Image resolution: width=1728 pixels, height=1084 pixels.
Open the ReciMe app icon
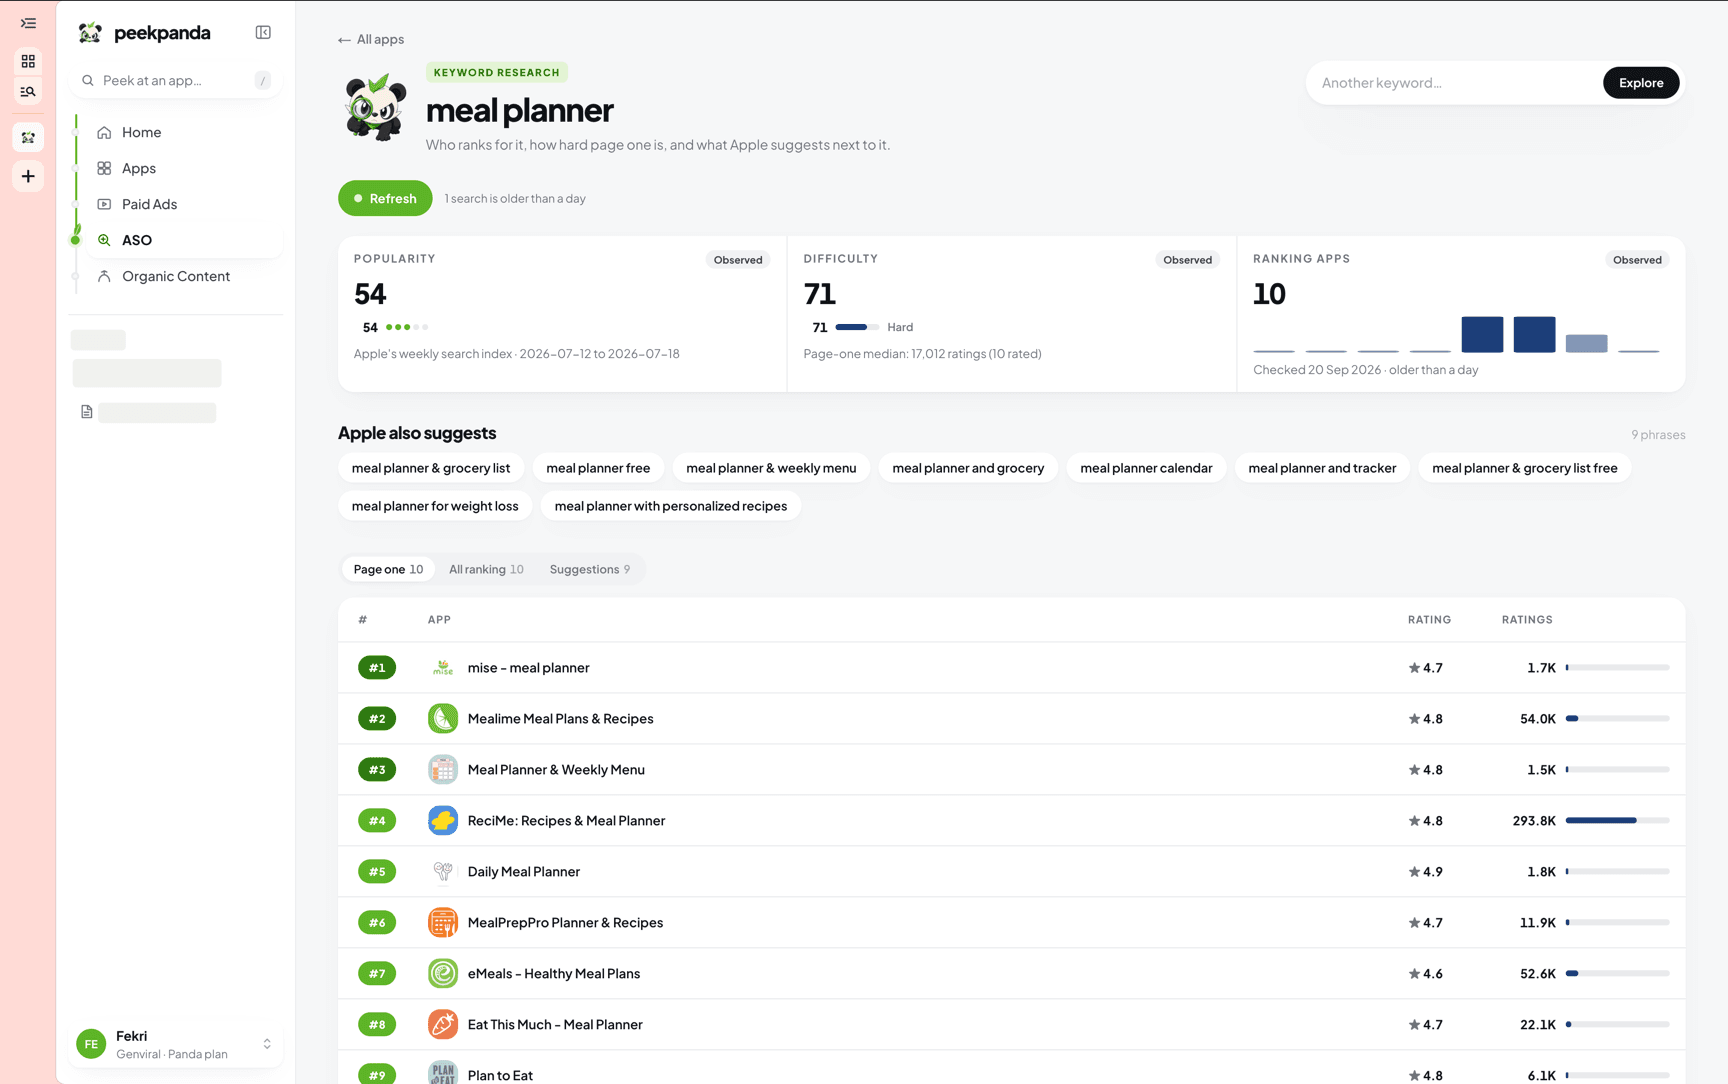(443, 820)
